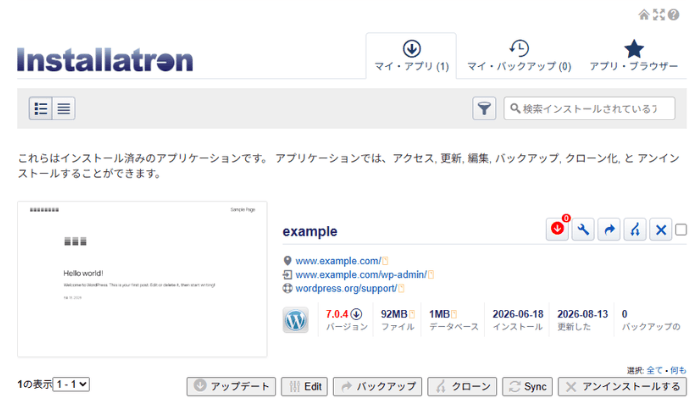Click the 0 backups count
Viewport: 700px width, 411px height.
pos(625,314)
